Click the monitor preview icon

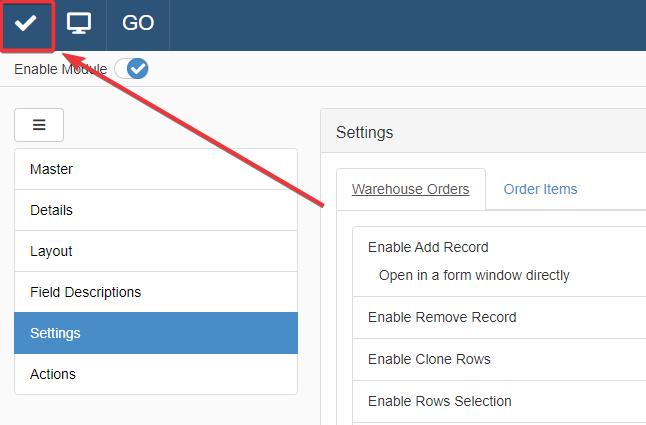[x=79, y=24]
